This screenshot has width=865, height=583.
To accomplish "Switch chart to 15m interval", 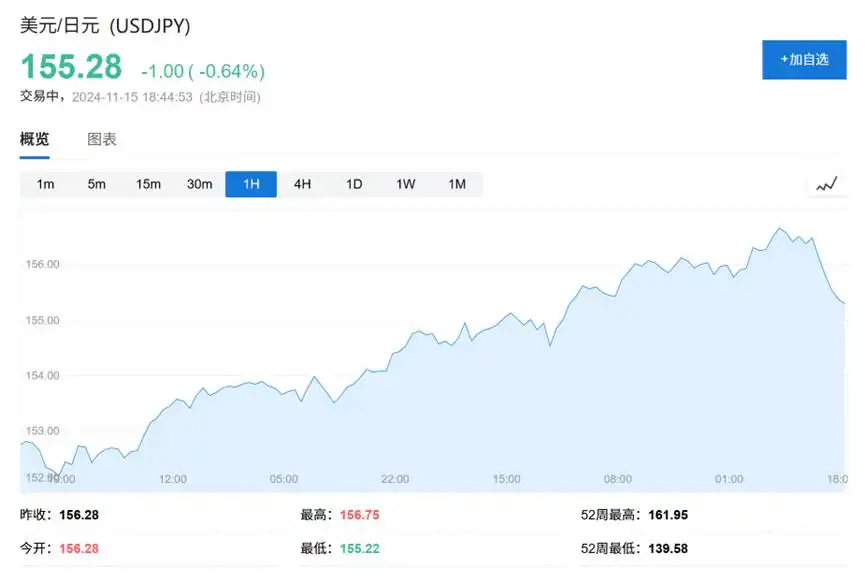I will pyautogui.click(x=148, y=184).
